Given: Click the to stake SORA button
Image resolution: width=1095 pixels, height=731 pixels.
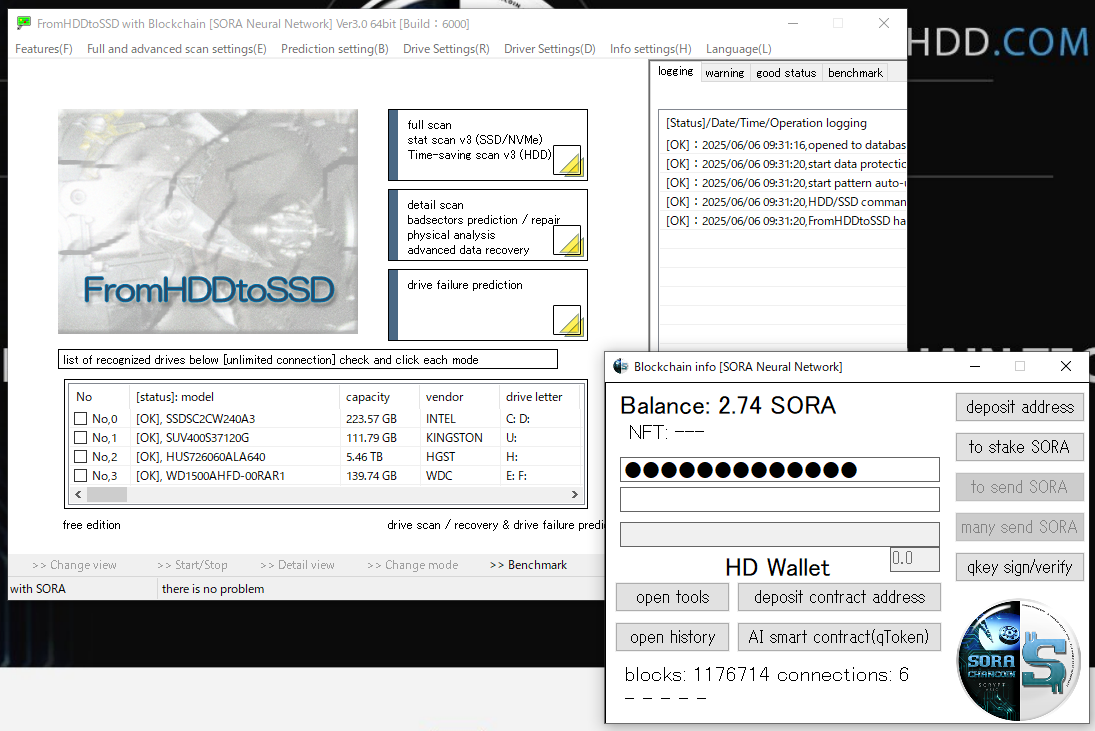Looking at the screenshot, I should click(x=1019, y=447).
